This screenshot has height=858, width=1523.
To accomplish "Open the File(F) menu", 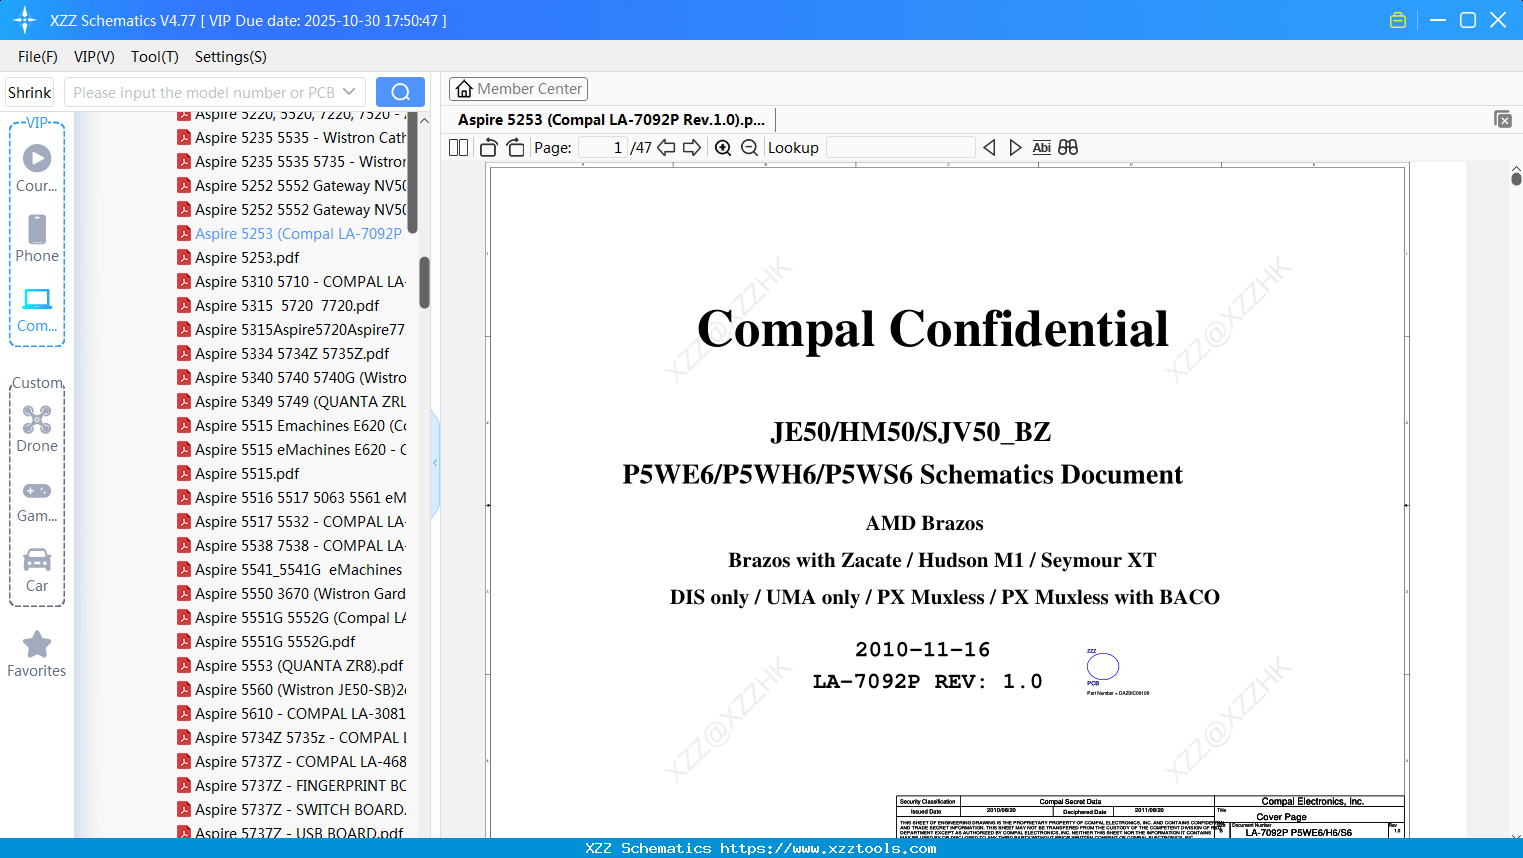I will (38, 57).
